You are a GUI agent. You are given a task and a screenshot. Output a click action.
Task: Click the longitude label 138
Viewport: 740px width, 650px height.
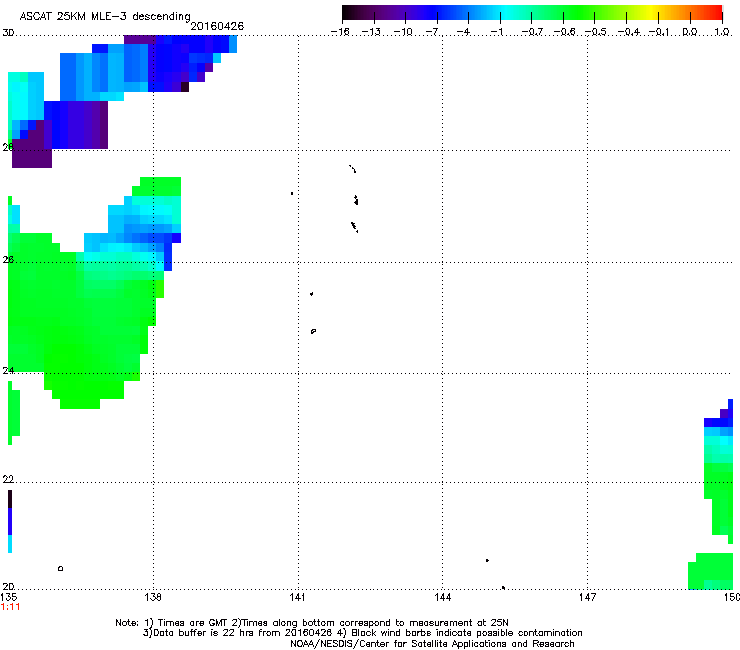point(153,597)
